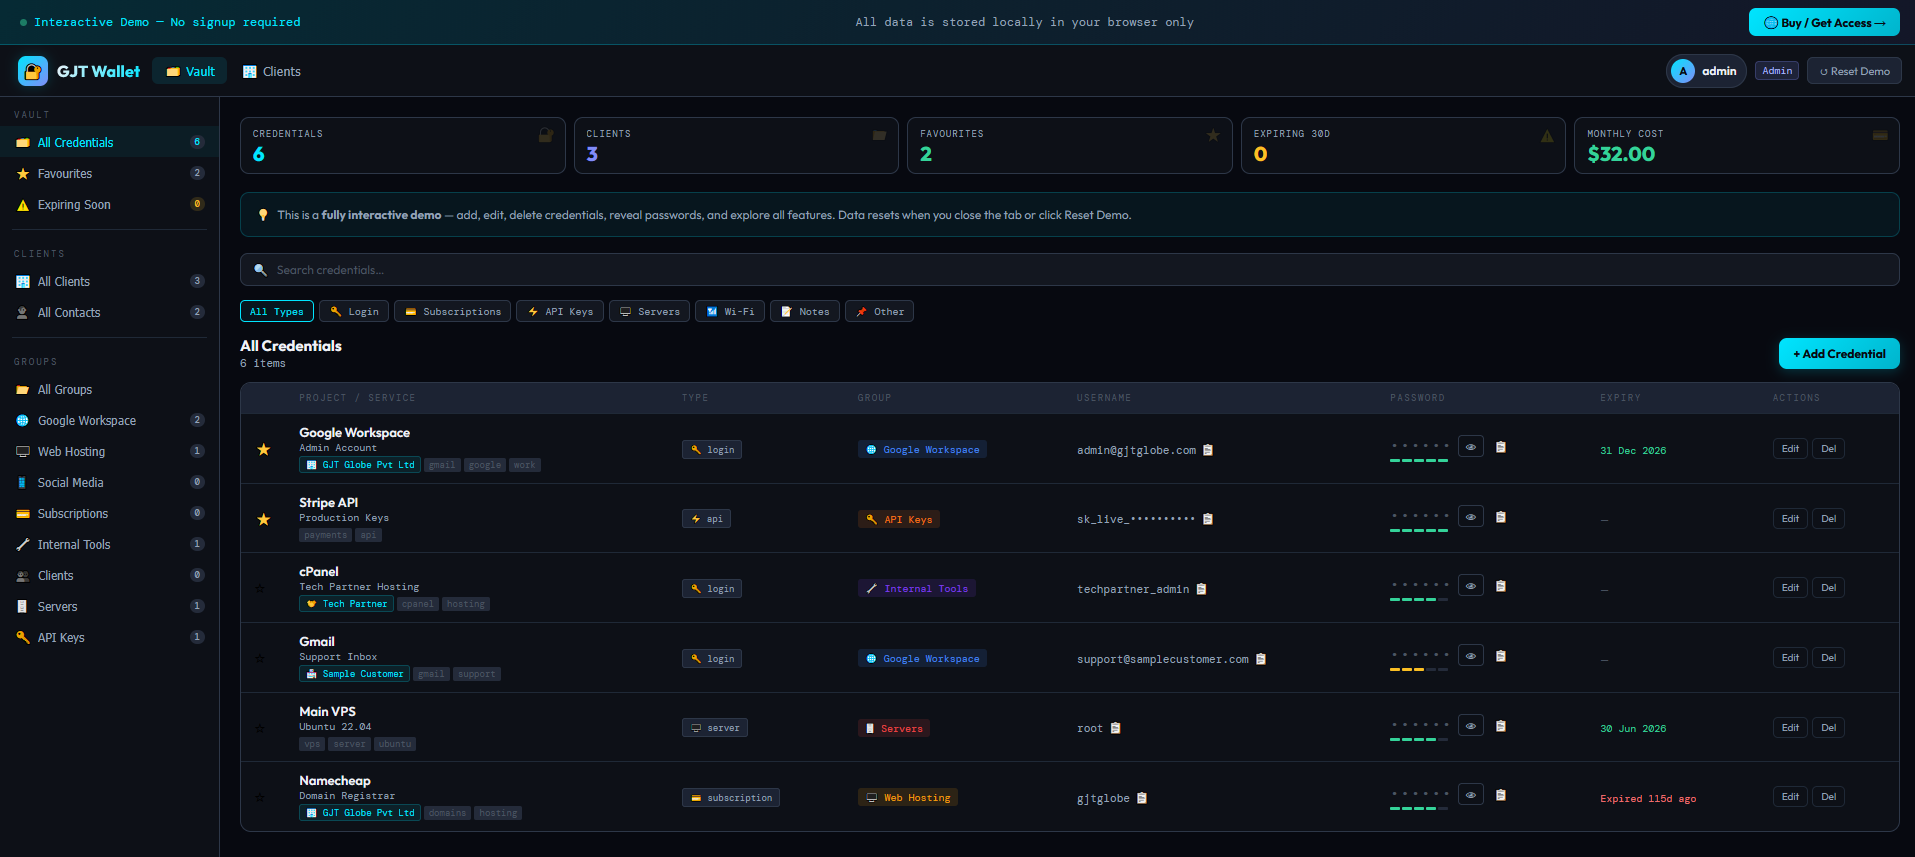Image resolution: width=1915 pixels, height=857 pixels.
Task: Click the Sample Customer client tag
Action: pyautogui.click(x=354, y=674)
